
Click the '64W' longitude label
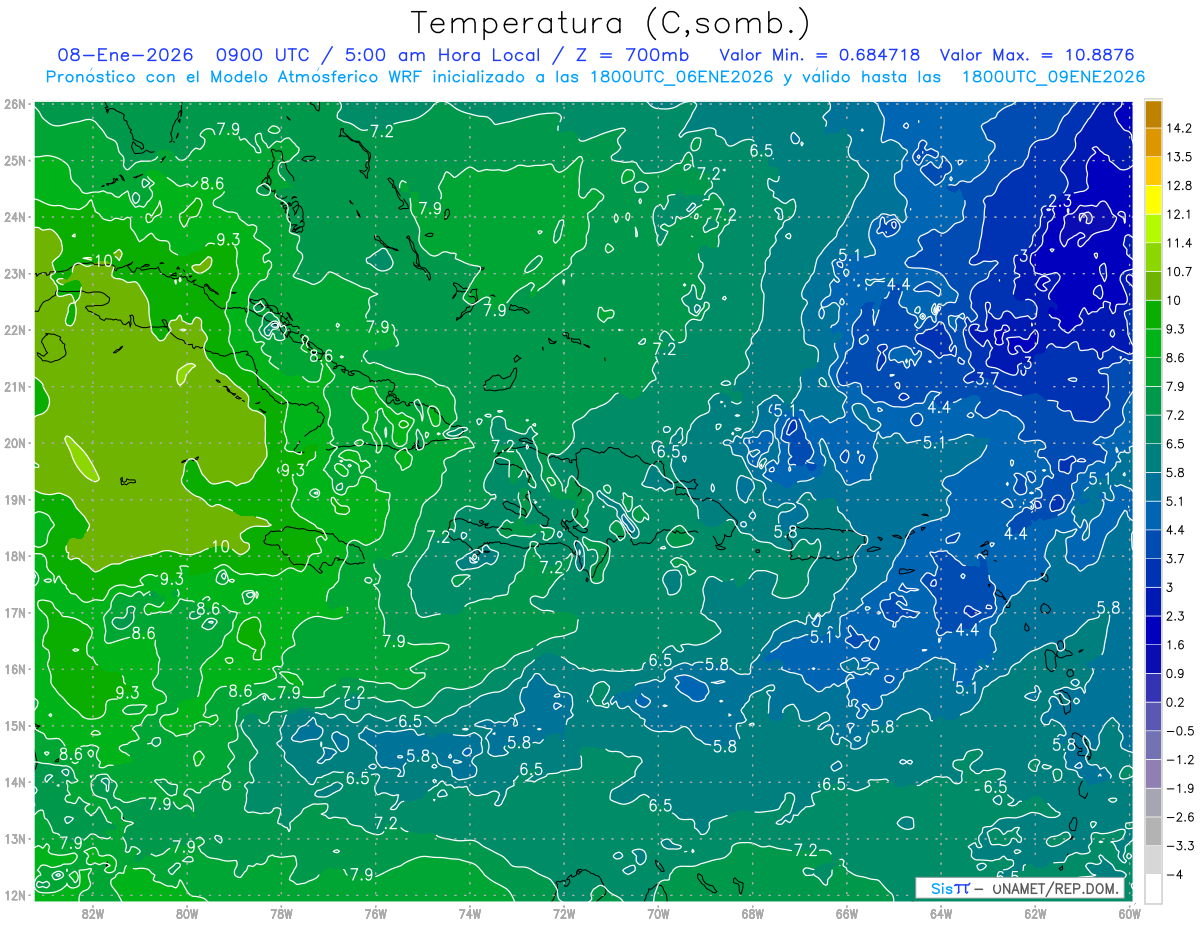(x=941, y=914)
